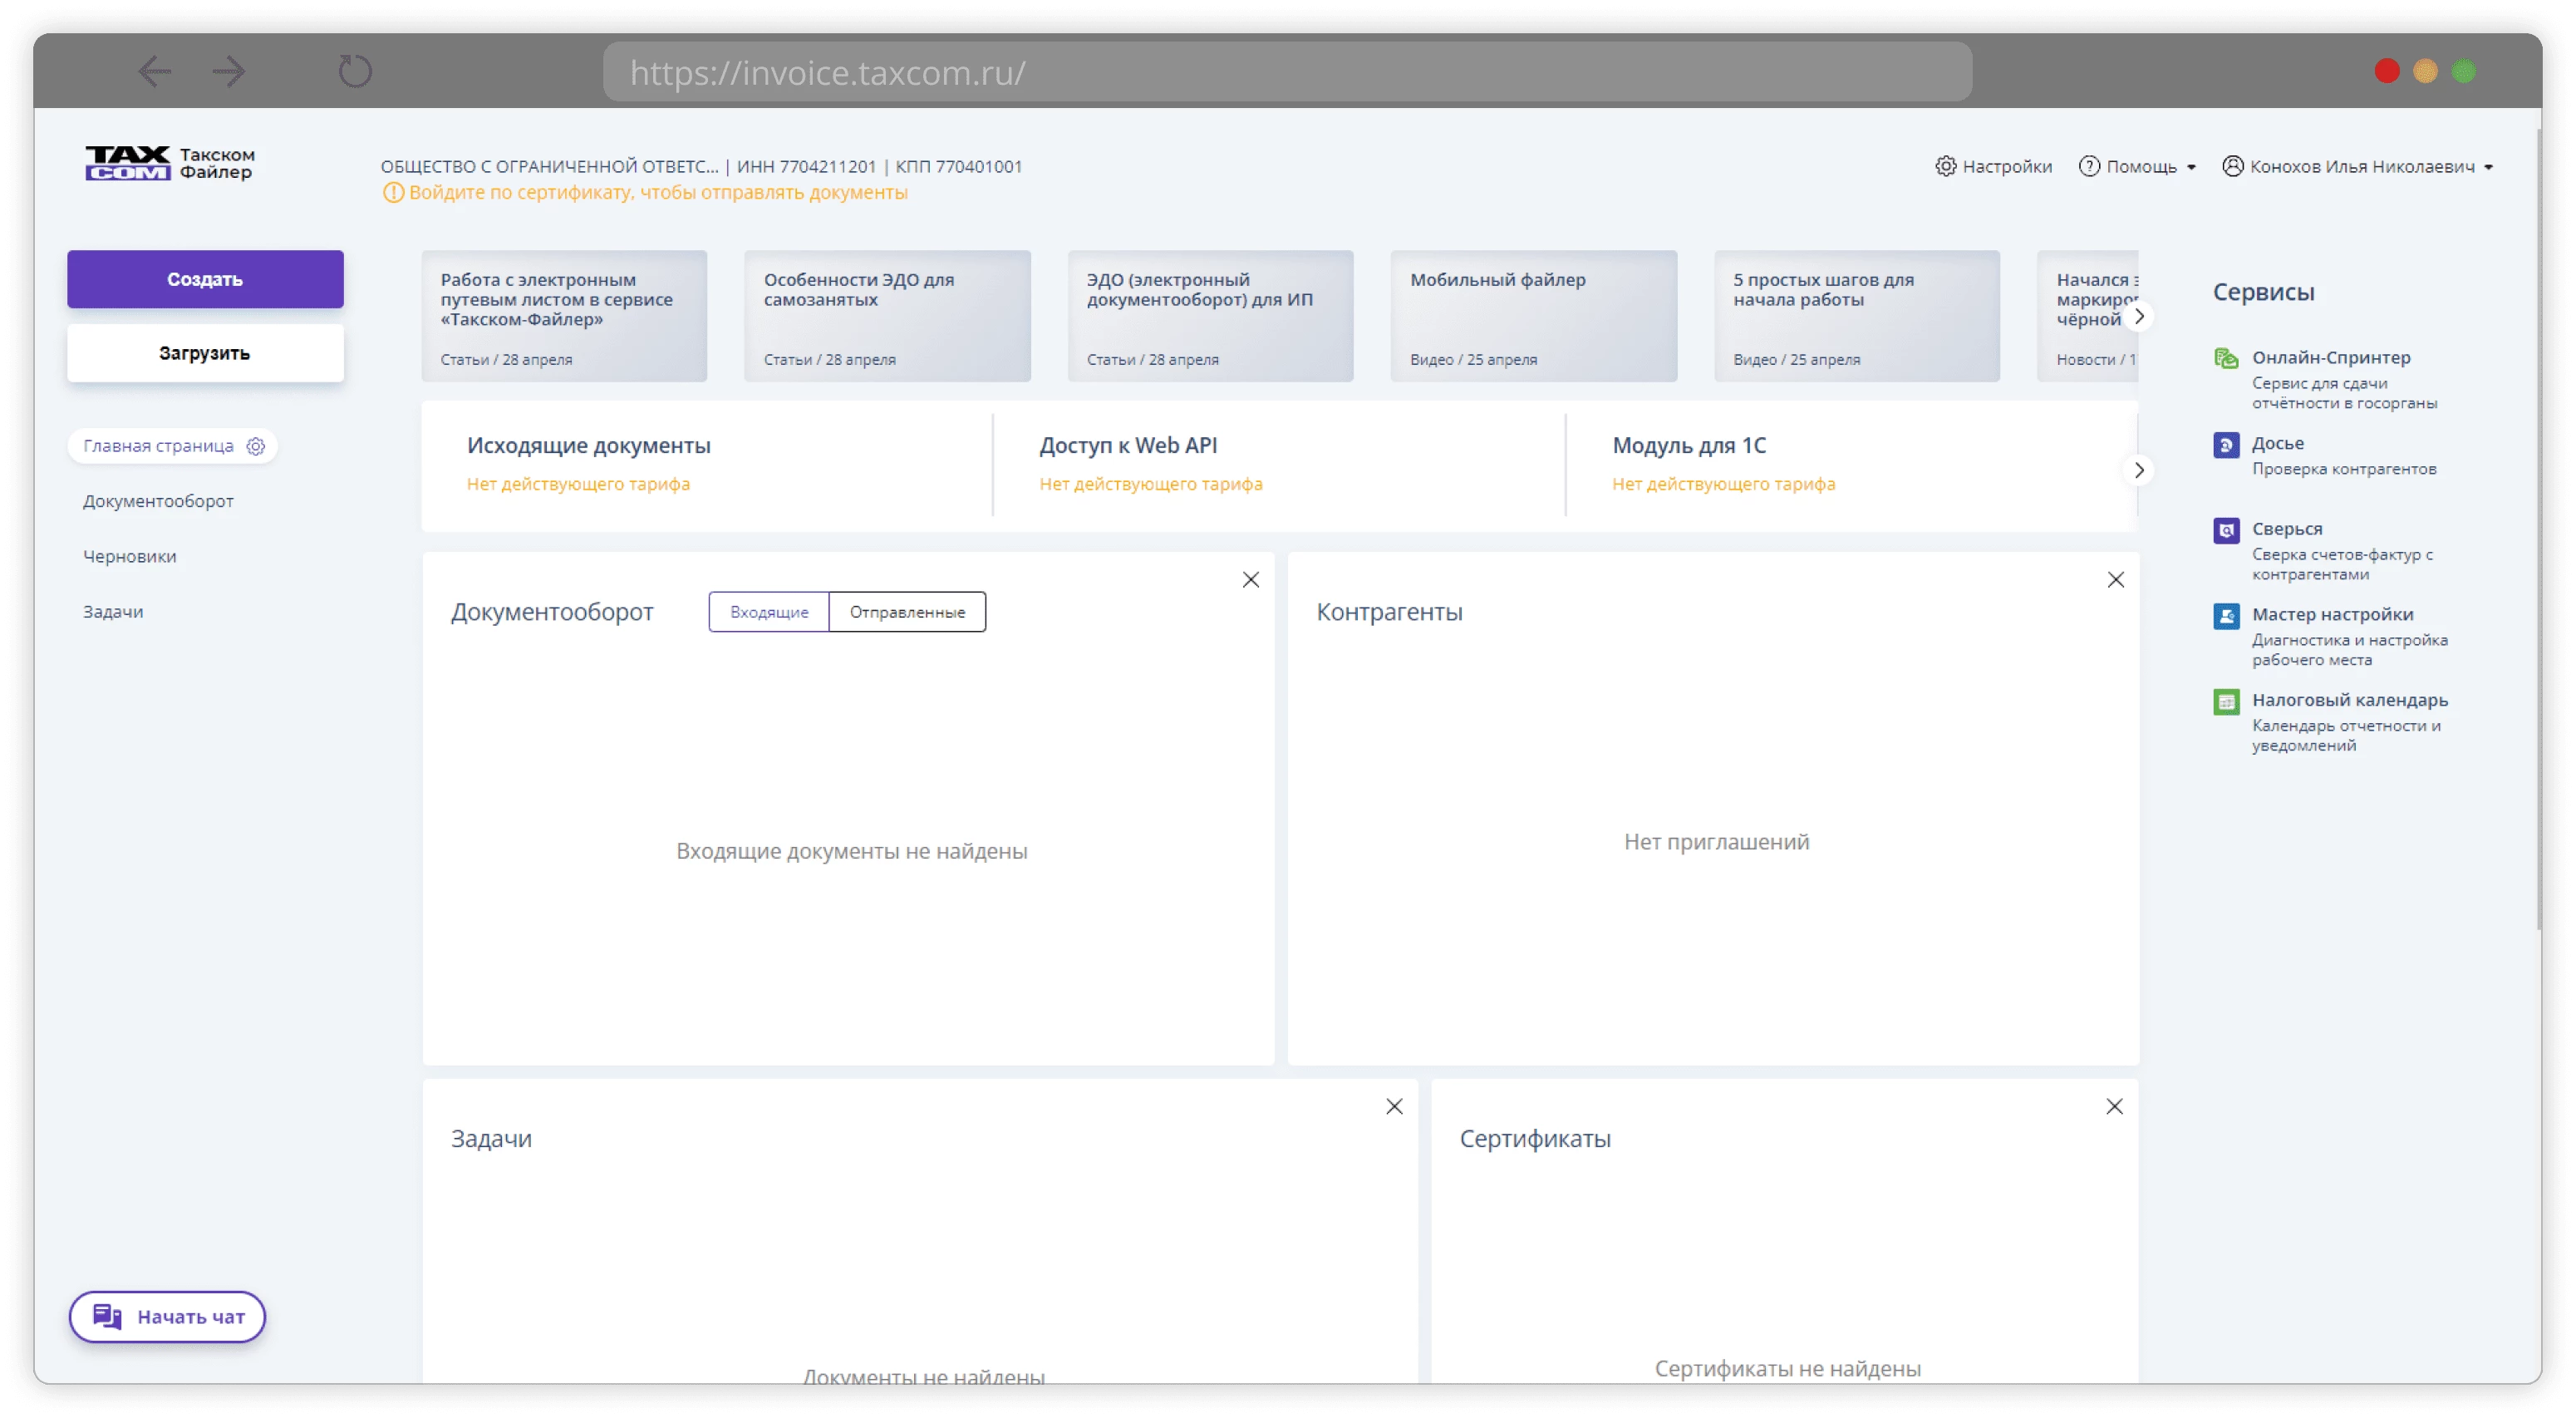The width and height of the screenshot is (2576, 1418).
Task: Click the Сверься service icon
Action: [2226, 530]
